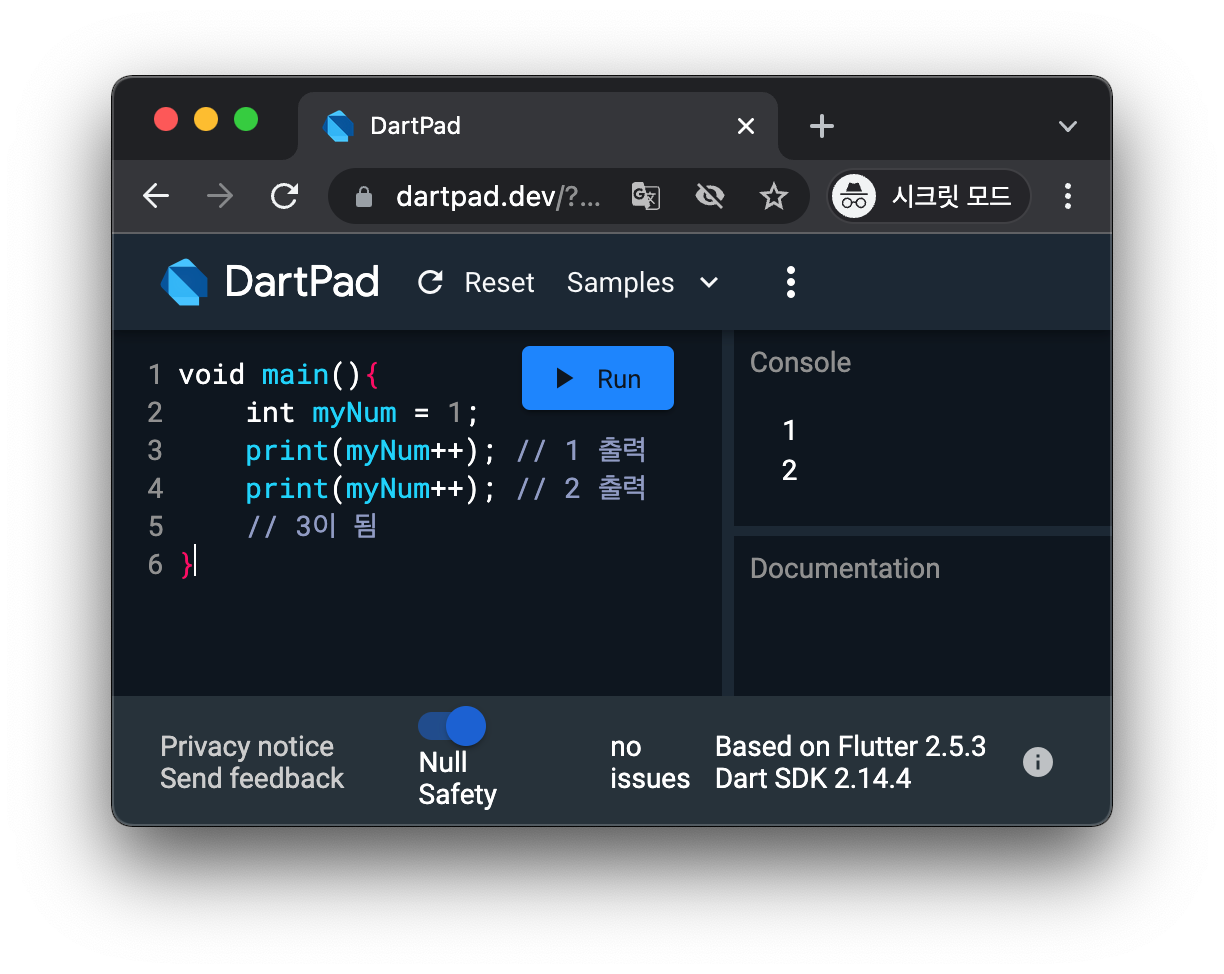Expand the tab search chevron
Screen dimensions: 1224x974
point(1068,127)
